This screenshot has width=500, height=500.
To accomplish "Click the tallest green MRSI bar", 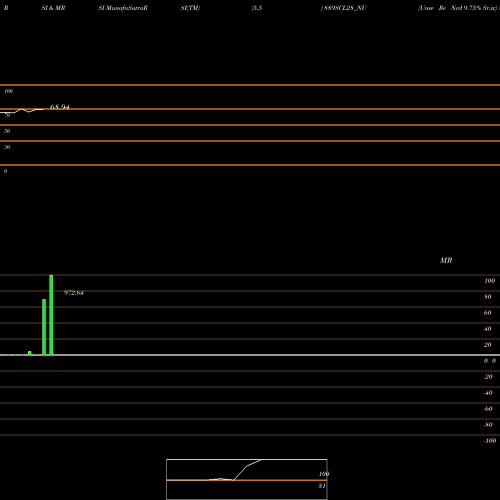I will (51, 315).
